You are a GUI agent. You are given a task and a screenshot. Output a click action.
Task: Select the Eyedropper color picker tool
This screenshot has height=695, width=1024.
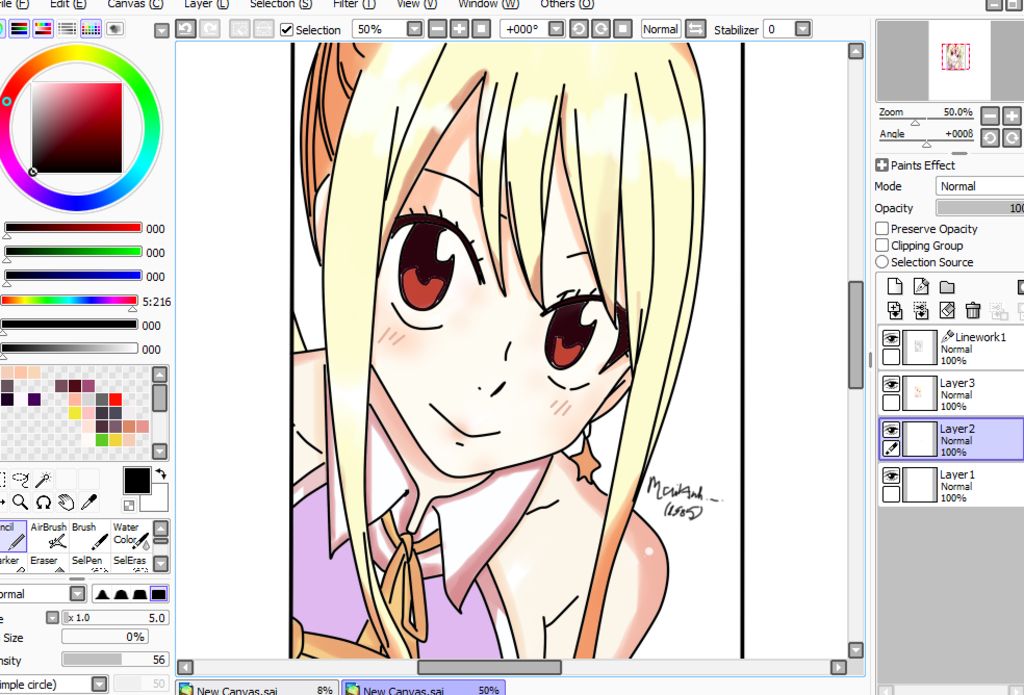[x=89, y=502]
